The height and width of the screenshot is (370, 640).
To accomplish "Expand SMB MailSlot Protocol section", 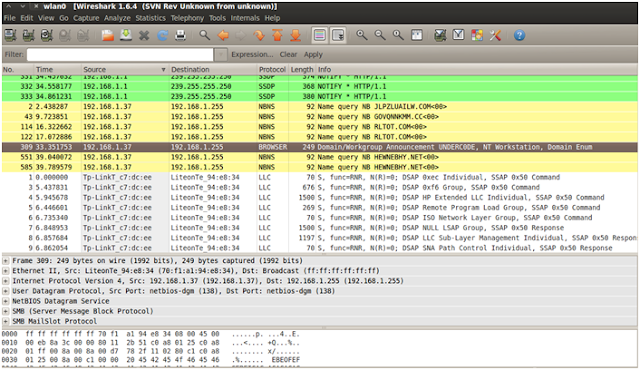I will click(x=6, y=321).
